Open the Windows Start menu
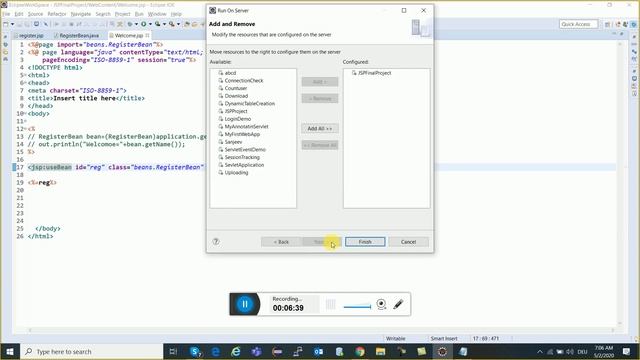This screenshot has width=640, height=360. 10,351
